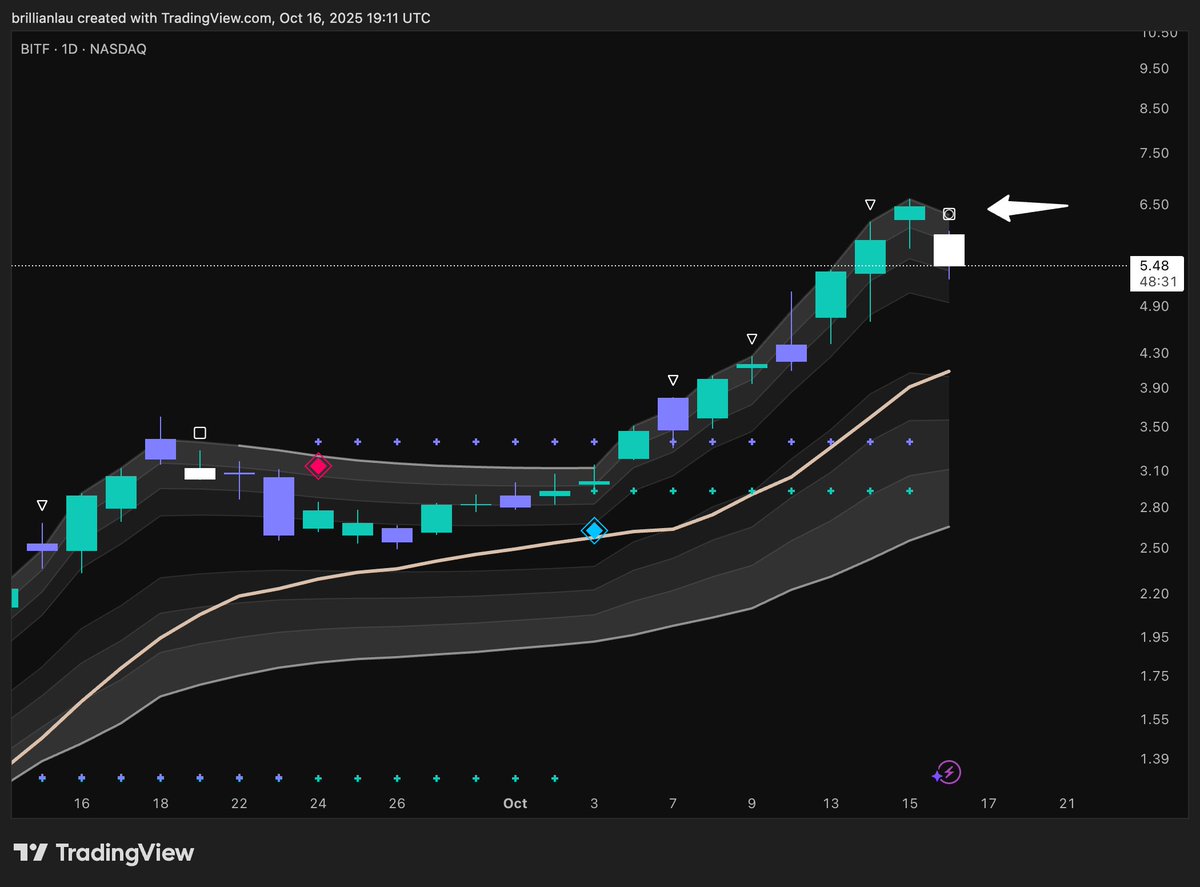
Task: Click the Oct label on the date axis
Action: pyautogui.click(x=515, y=803)
